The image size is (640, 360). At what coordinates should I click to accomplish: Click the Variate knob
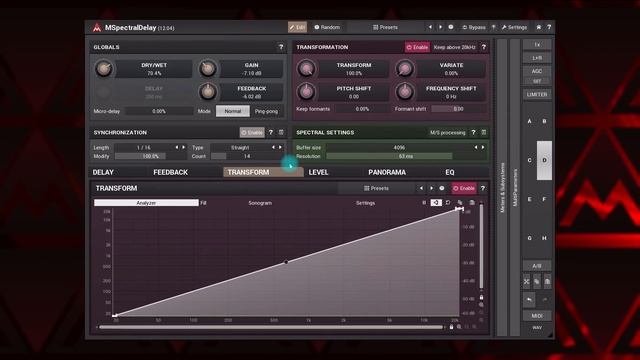[x=405, y=69]
